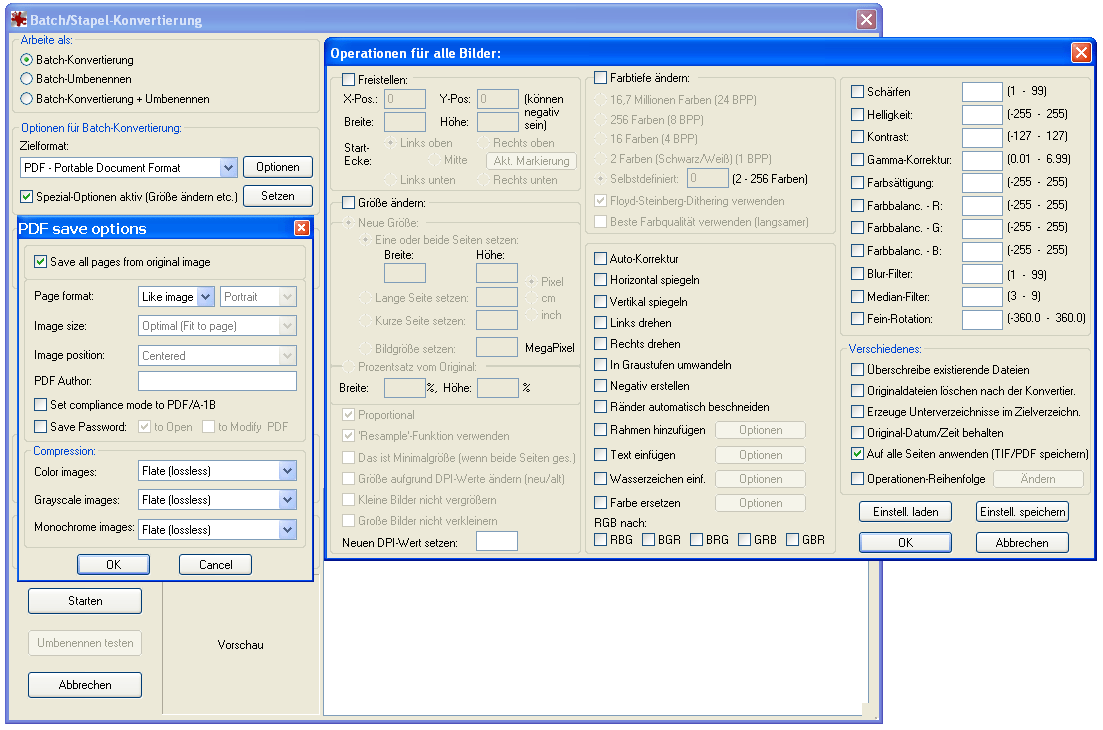Tick the Größe ändern checkbox

(x=349, y=203)
